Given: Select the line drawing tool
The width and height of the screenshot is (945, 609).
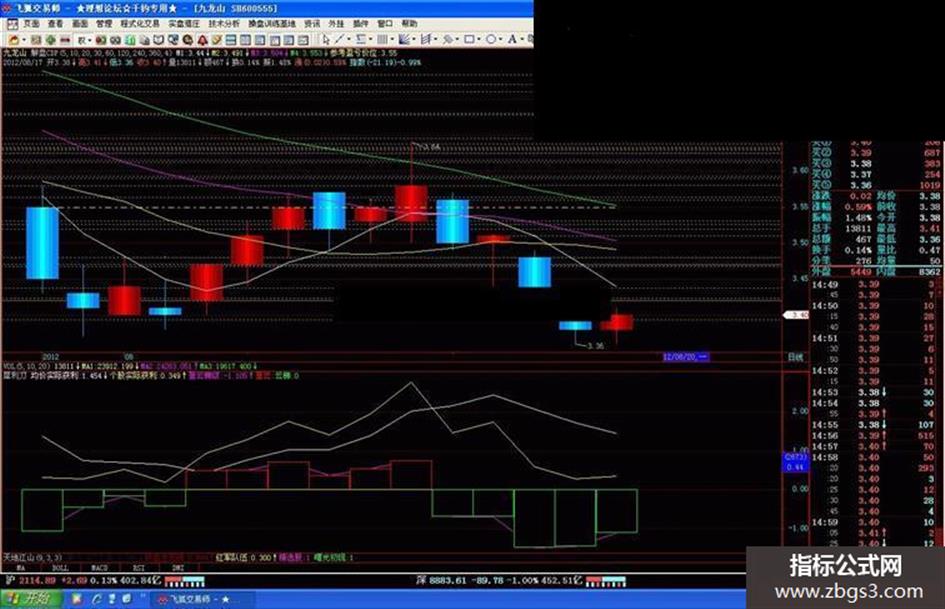Looking at the screenshot, I should pyautogui.click(x=339, y=40).
